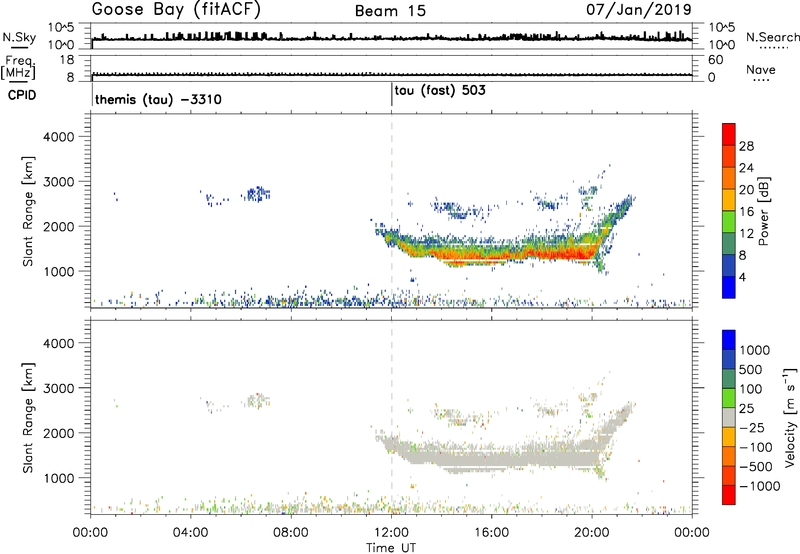
Task: Click the 'Freq. [MHz]' axis label
Action: [19, 68]
